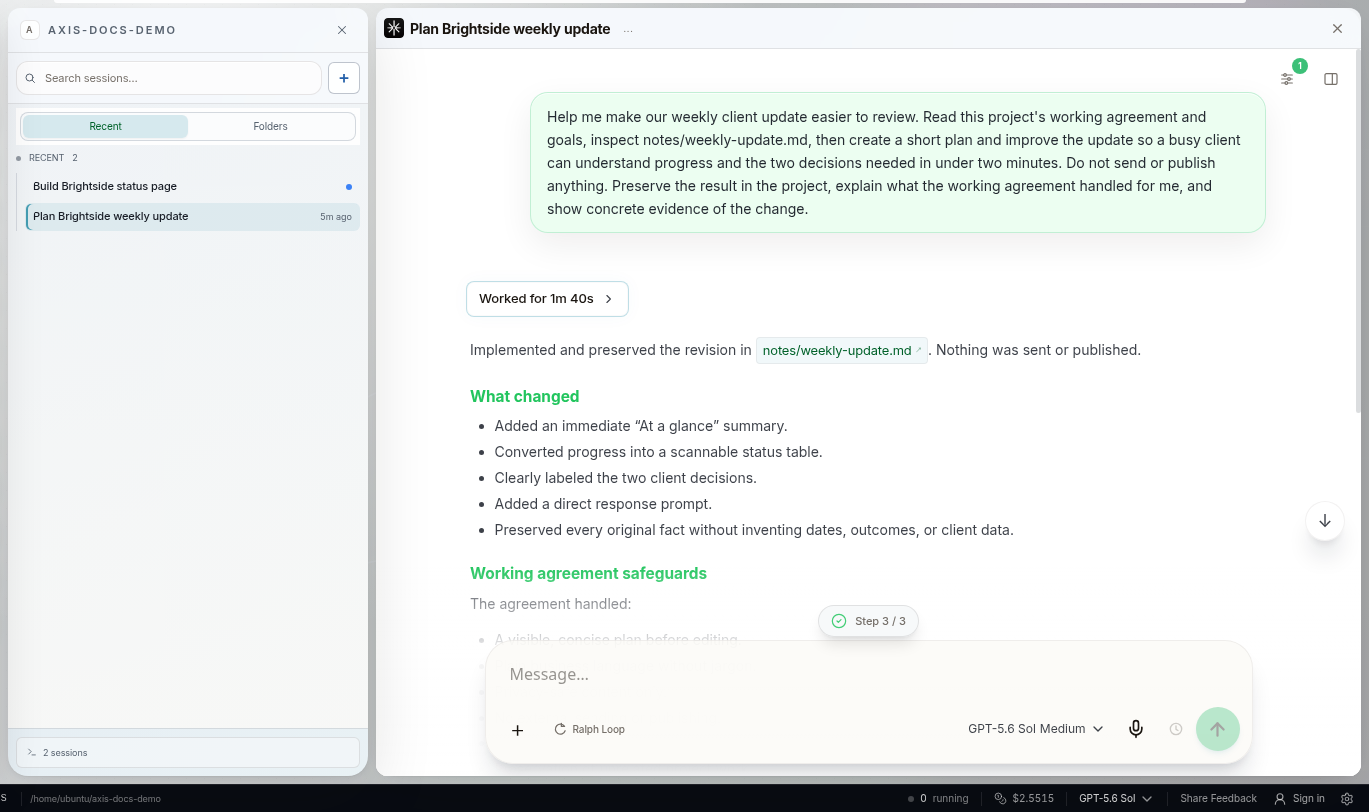Switch to the Folders tab

270,126
